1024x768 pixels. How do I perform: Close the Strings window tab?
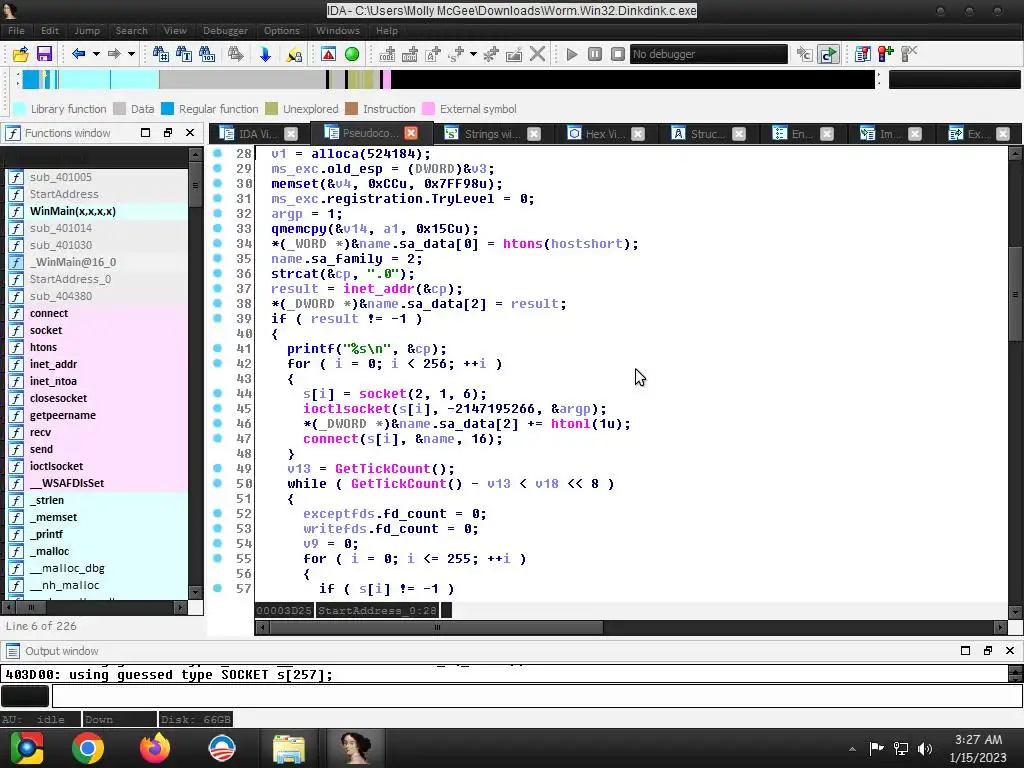click(534, 134)
